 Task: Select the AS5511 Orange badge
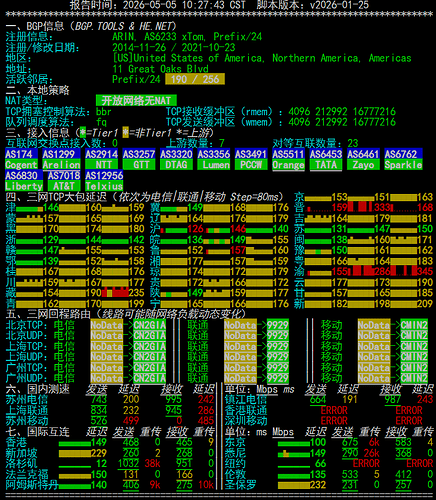pyautogui.click(x=288, y=159)
